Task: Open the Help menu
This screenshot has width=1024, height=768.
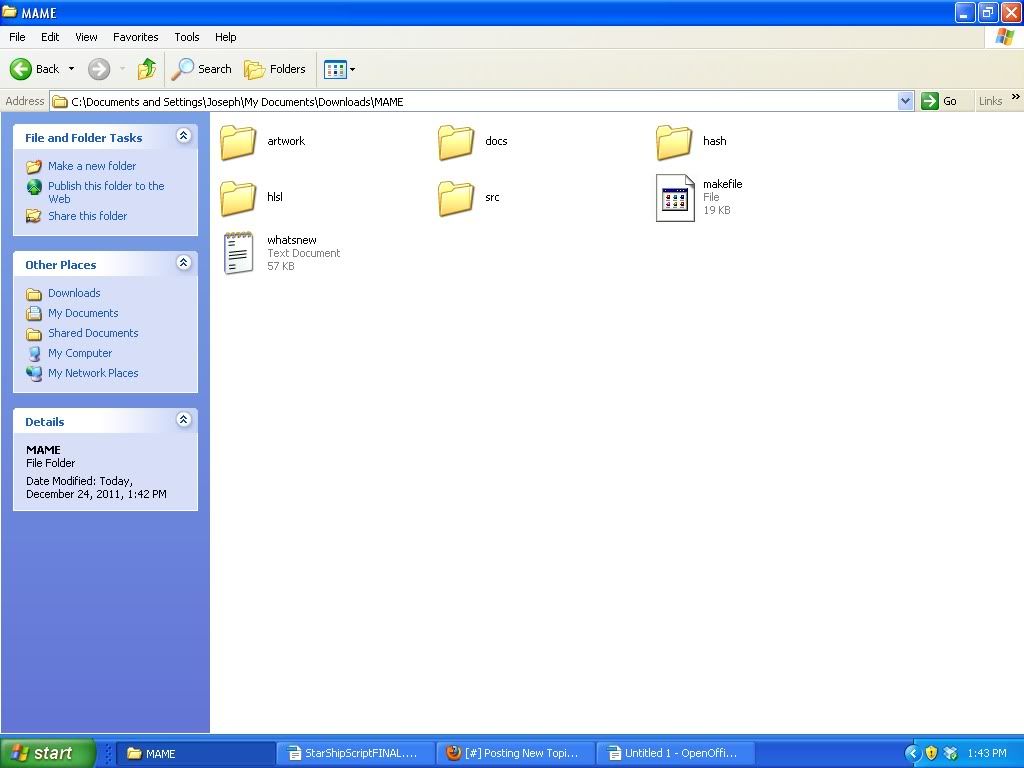Action: point(225,37)
